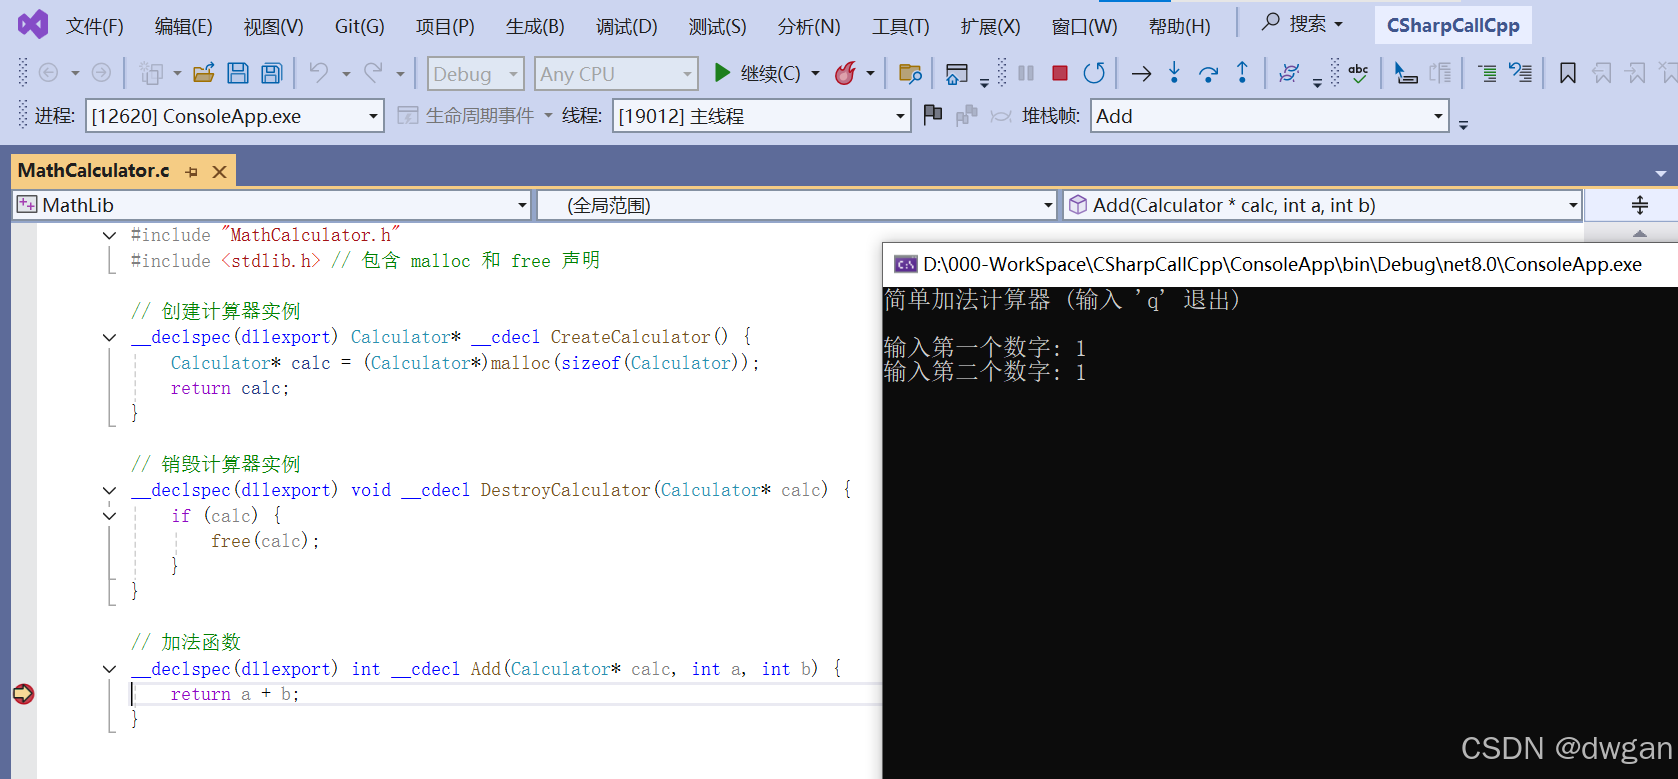Image resolution: width=1678 pixels, height=779 pixels.
Task: Open the Git(G) menu
Action: click(360, 26)
